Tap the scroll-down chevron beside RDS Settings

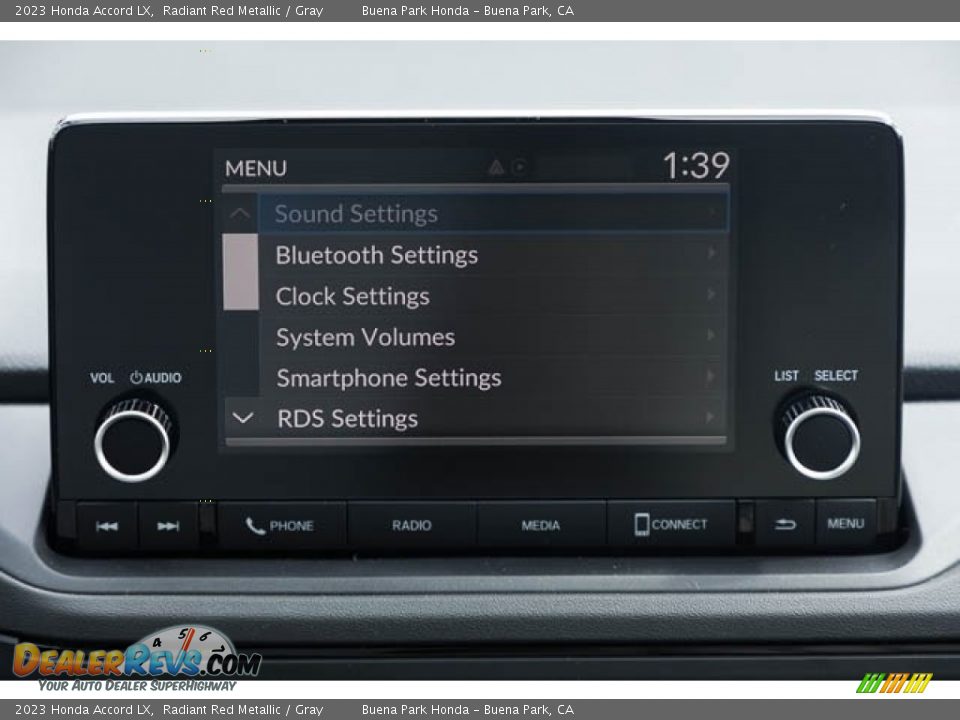coord(243,418)
